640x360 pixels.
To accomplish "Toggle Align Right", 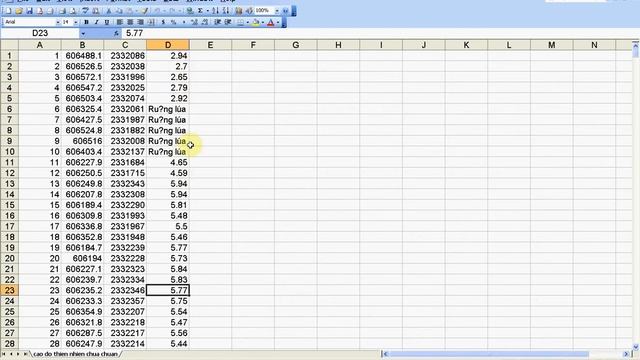I will pyautogui.click(x=140, y=22).
